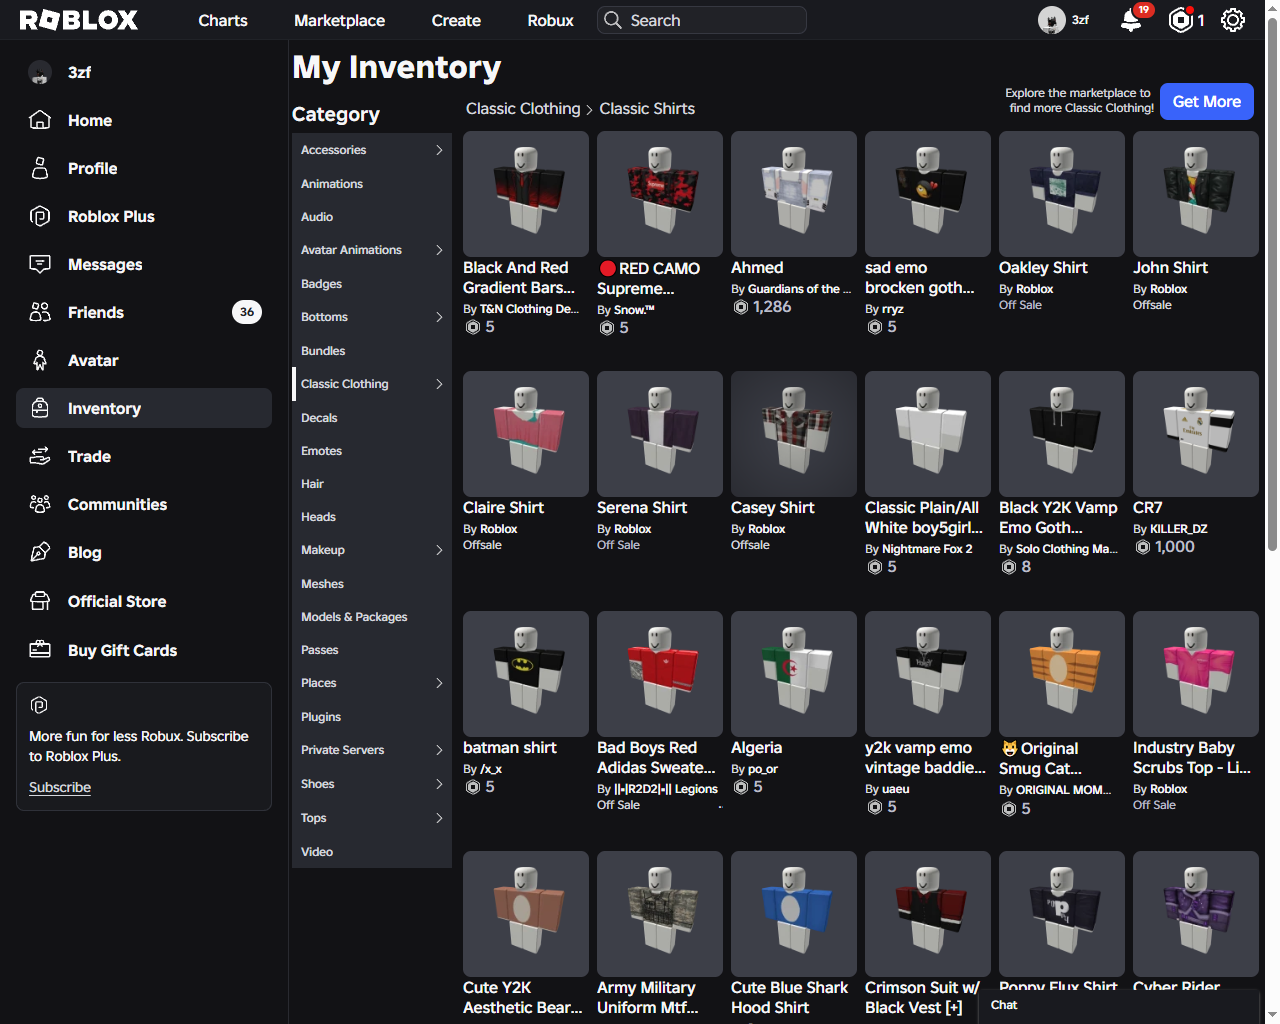Click the Roblox Plus promo icon
This screenshot has width=1280, height=1024.
[39, 705]
